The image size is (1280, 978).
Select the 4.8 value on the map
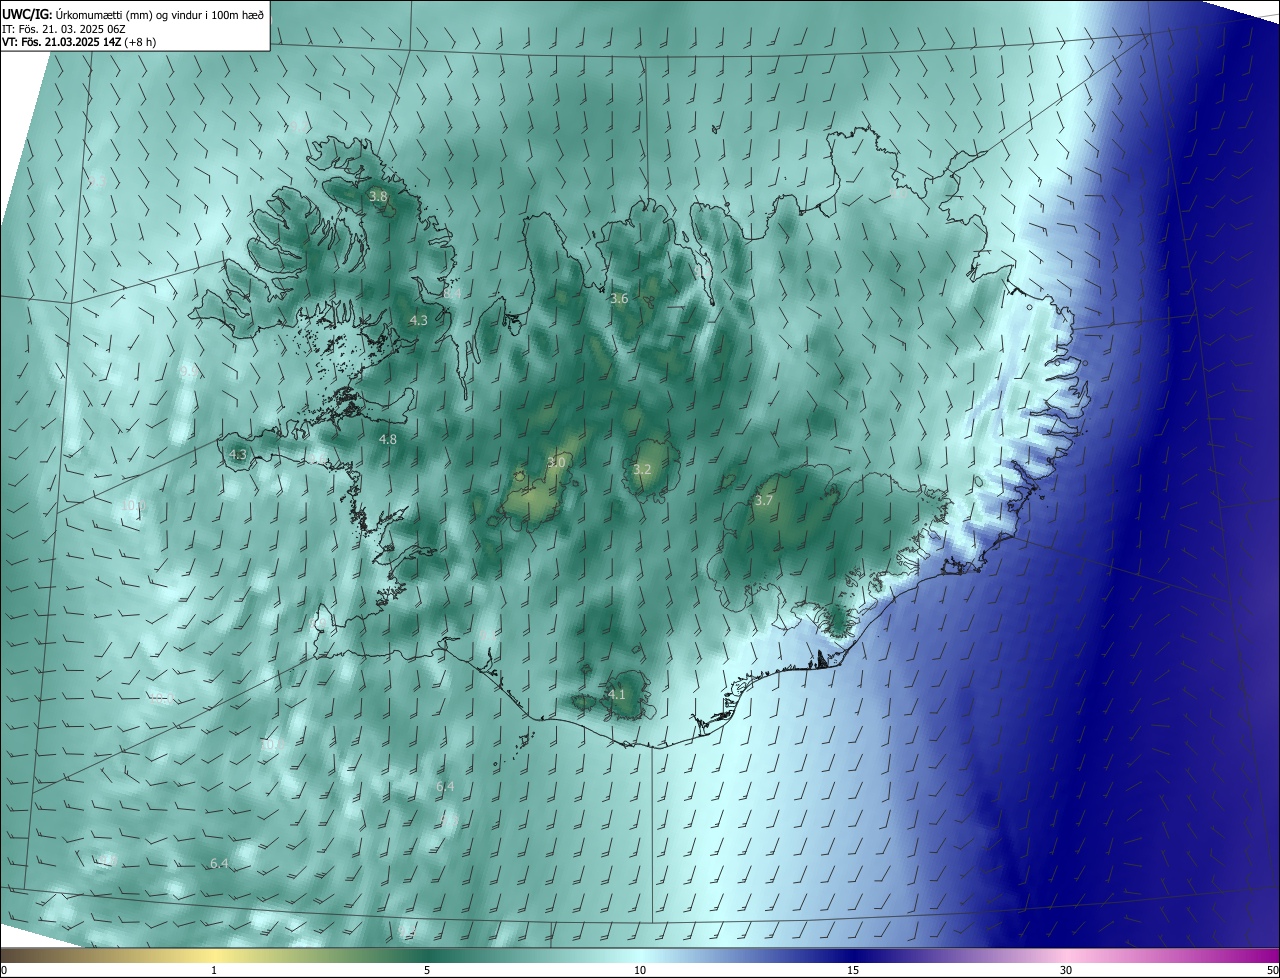pos(388,439)
